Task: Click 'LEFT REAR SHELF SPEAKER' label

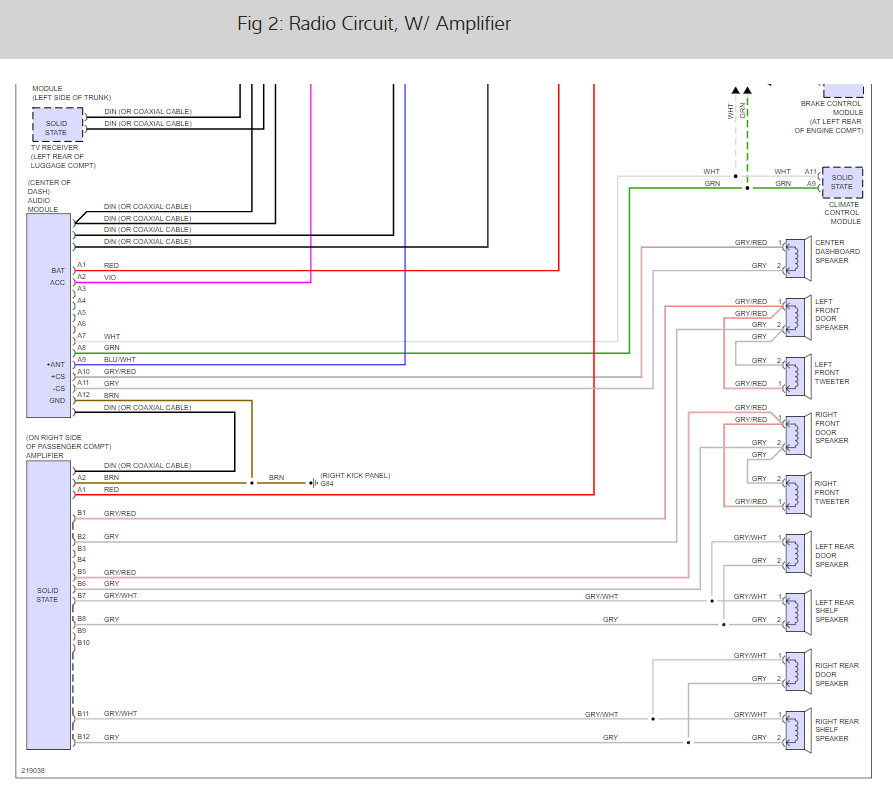Action: (x=834, y=611)
